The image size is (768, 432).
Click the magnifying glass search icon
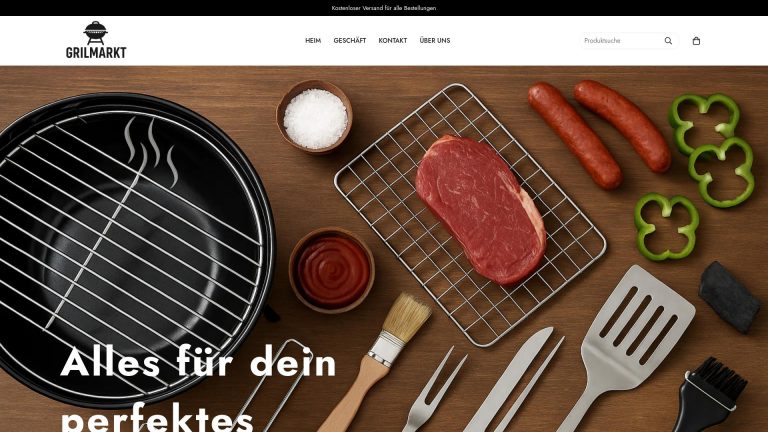(x=668, y=41)
